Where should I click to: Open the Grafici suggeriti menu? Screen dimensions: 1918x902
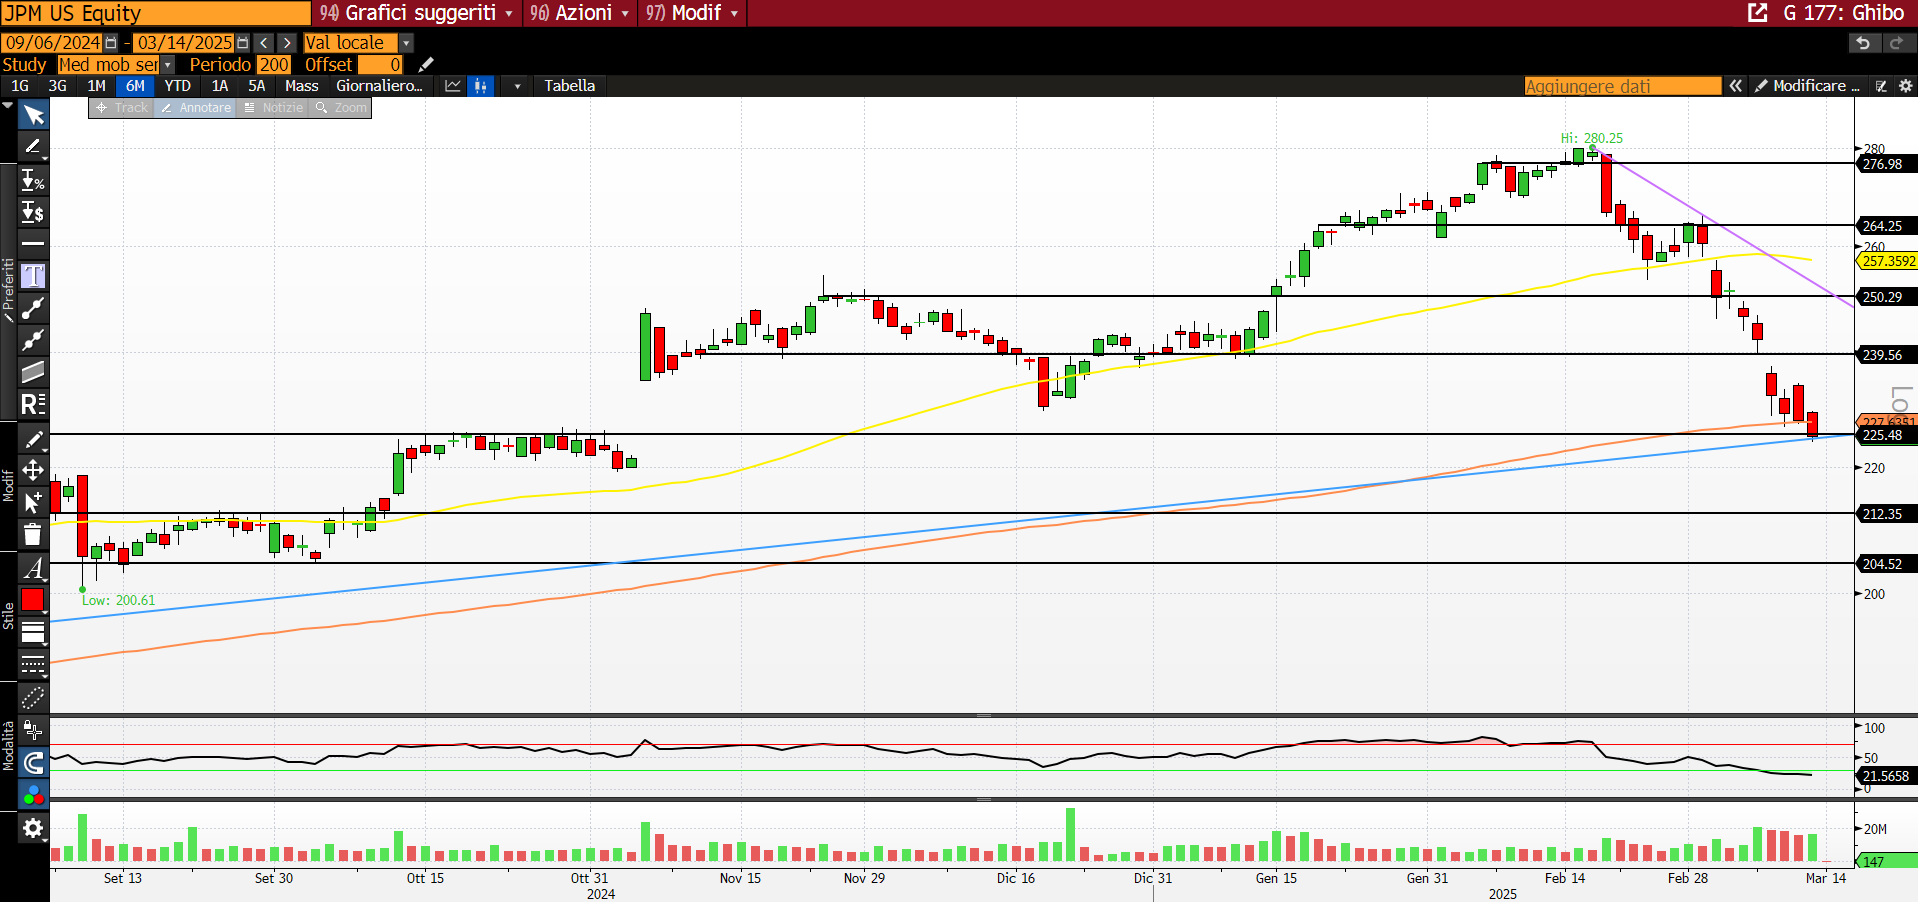tap(417, 13)
